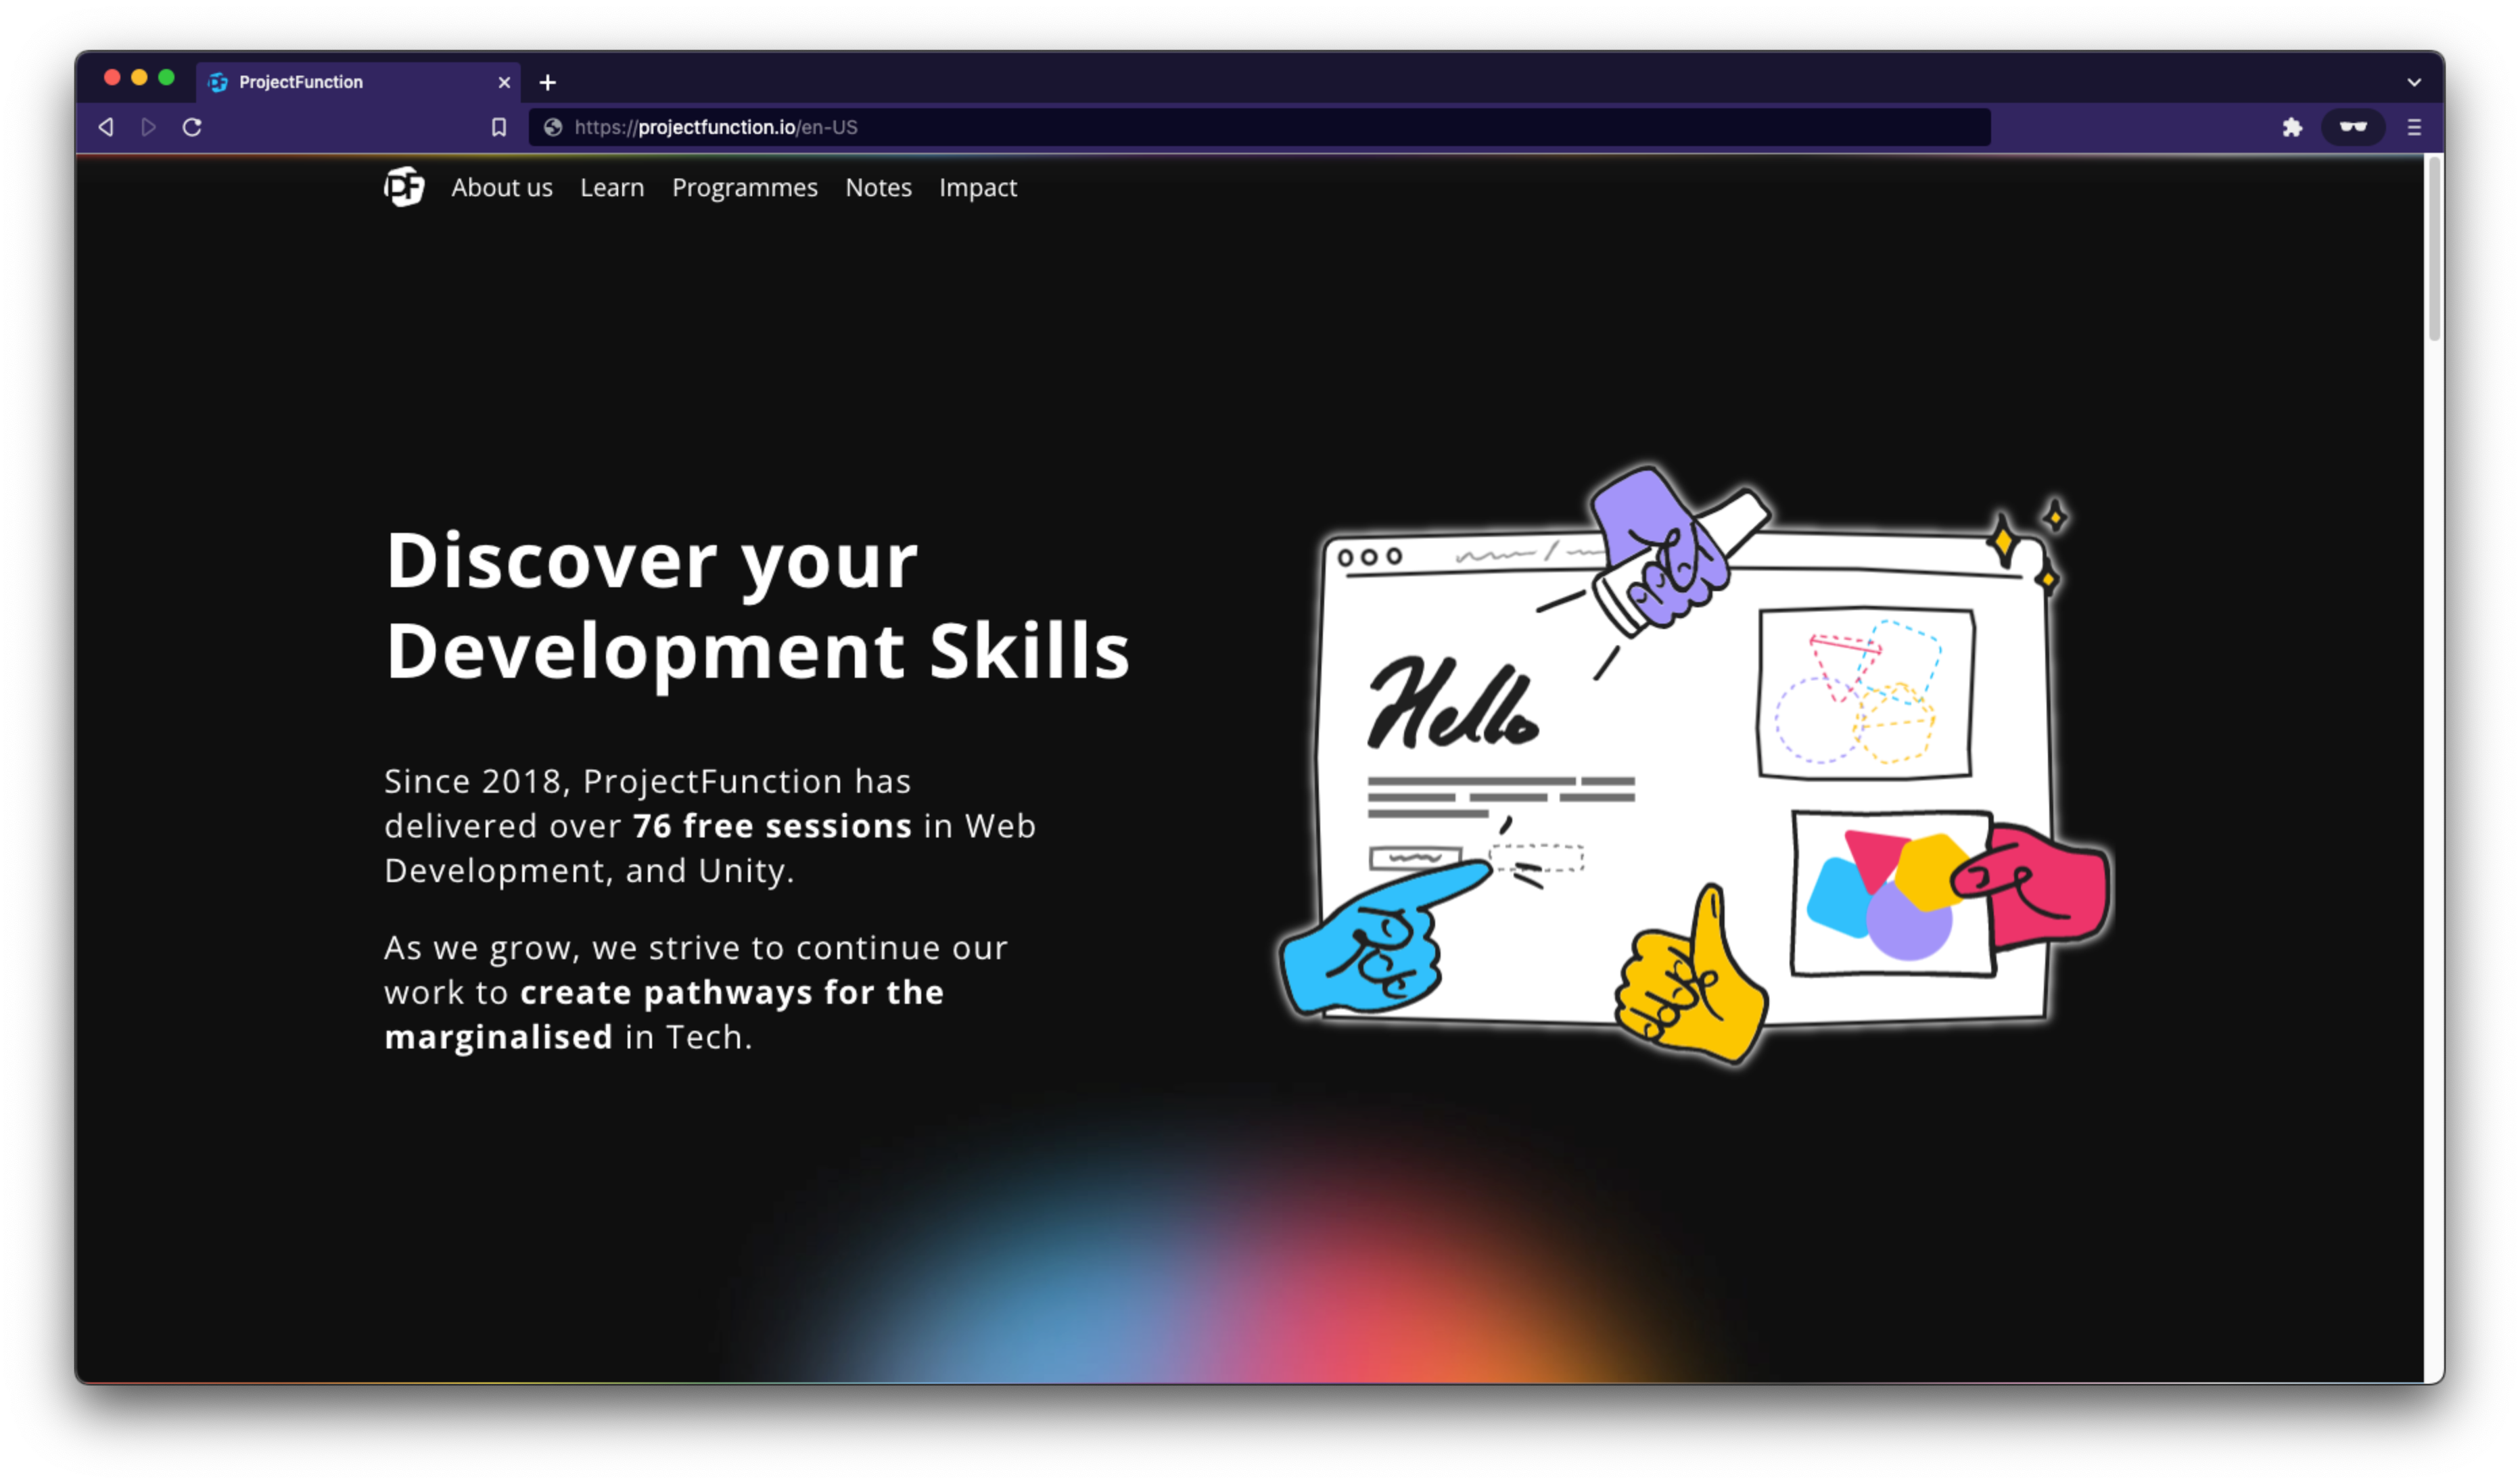Image resolution: width=2520 pixels, height=1484 pixels.
Task: Click the sunglasses profile button
Action: (2352, 127)
